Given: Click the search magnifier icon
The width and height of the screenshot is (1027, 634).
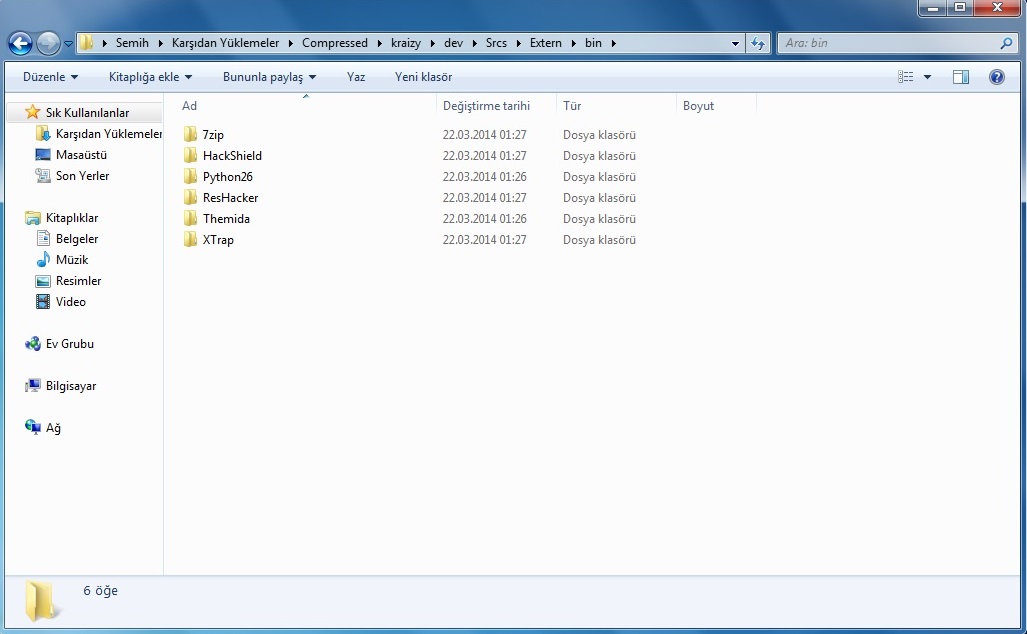Looking at the screenshot, I should click(1007, 43).
